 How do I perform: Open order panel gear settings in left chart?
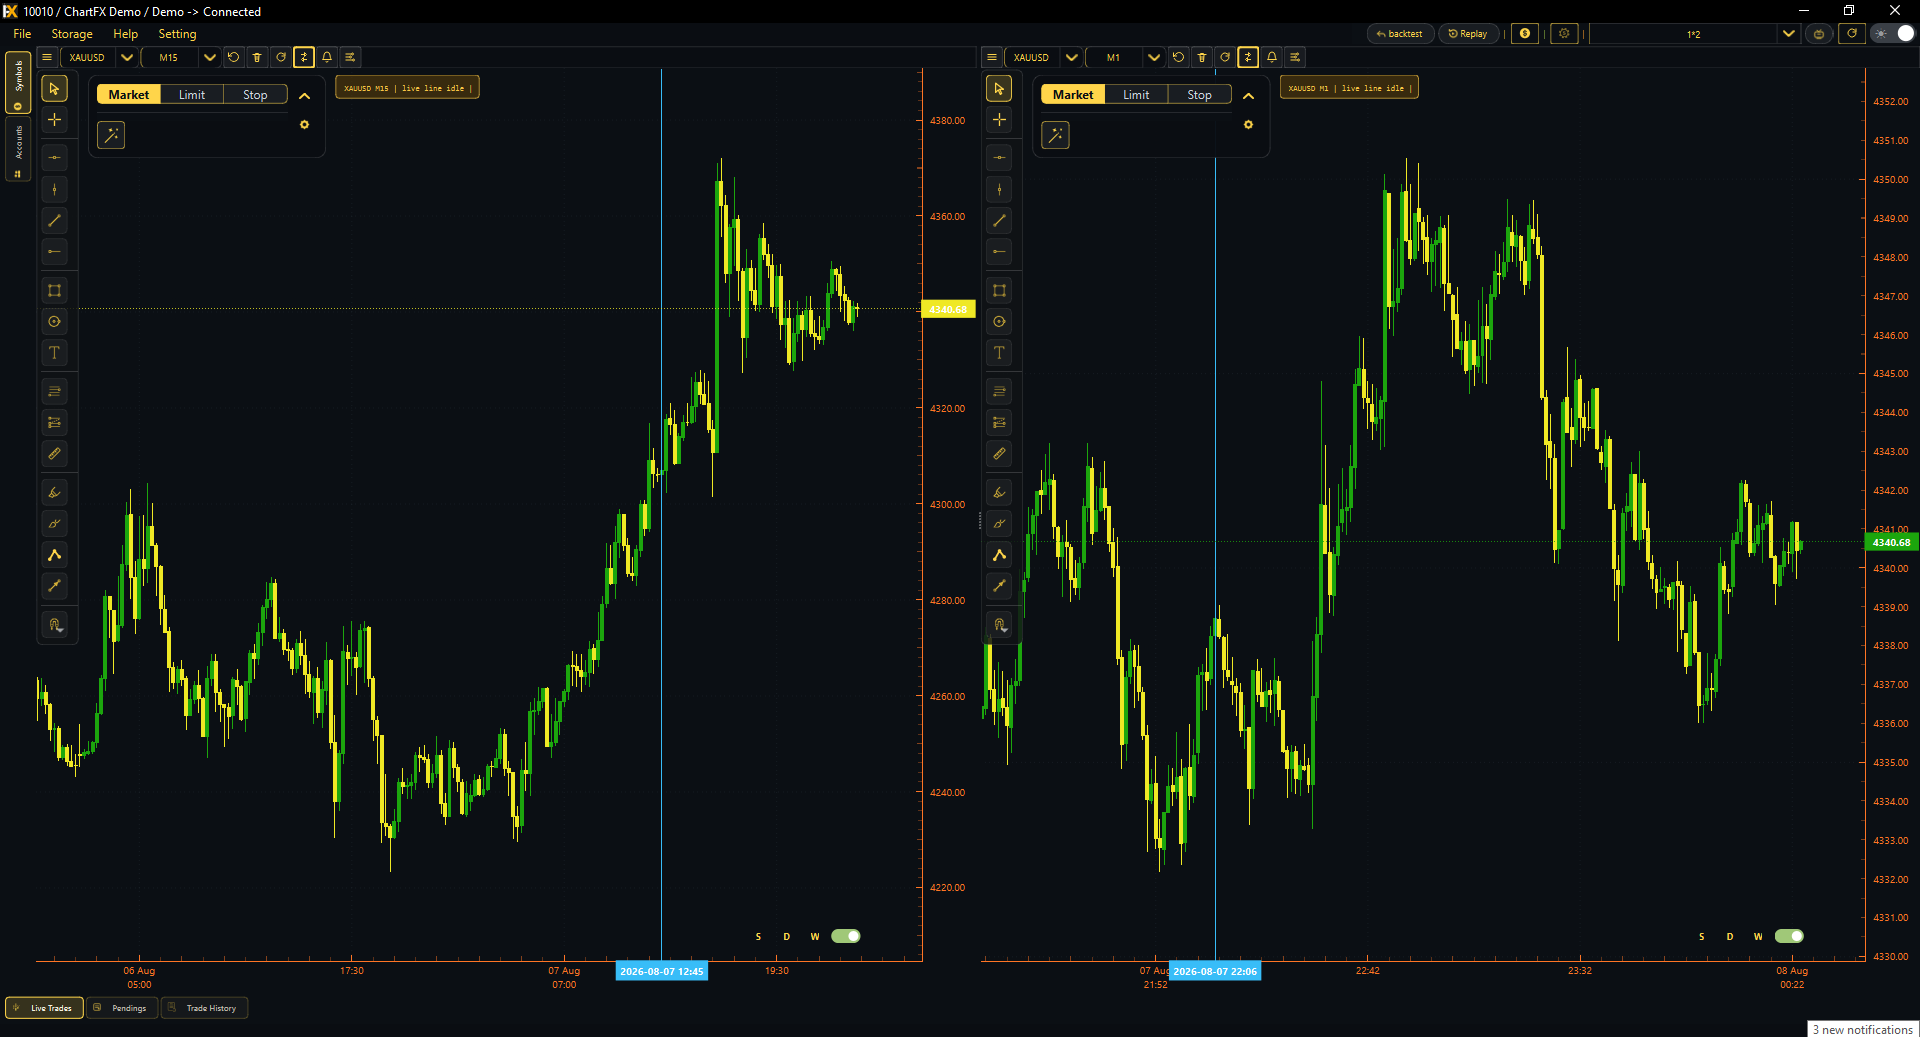point(305,125)
